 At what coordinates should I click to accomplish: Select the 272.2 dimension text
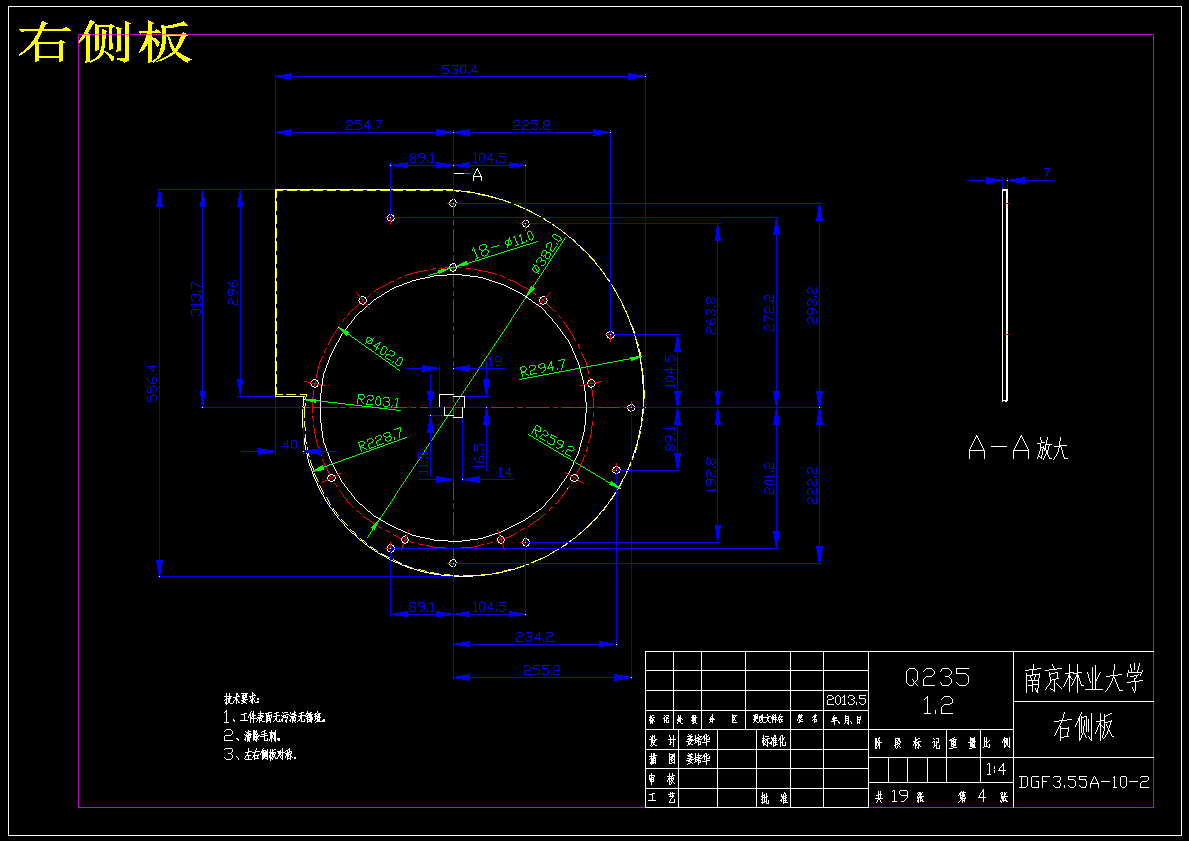(x=770, y=313)
